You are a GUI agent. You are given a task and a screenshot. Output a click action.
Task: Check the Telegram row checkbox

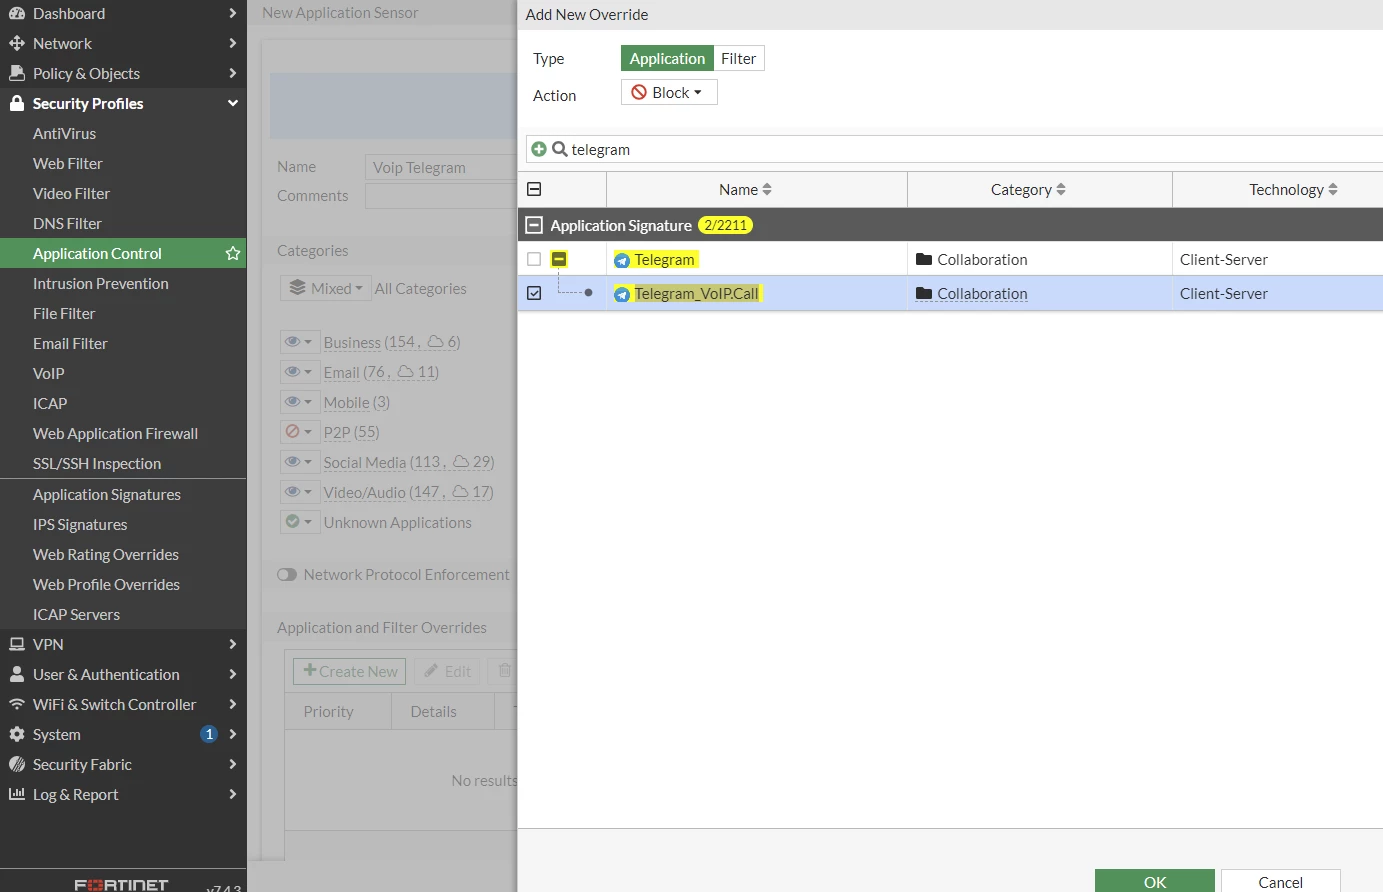point(534,260)
